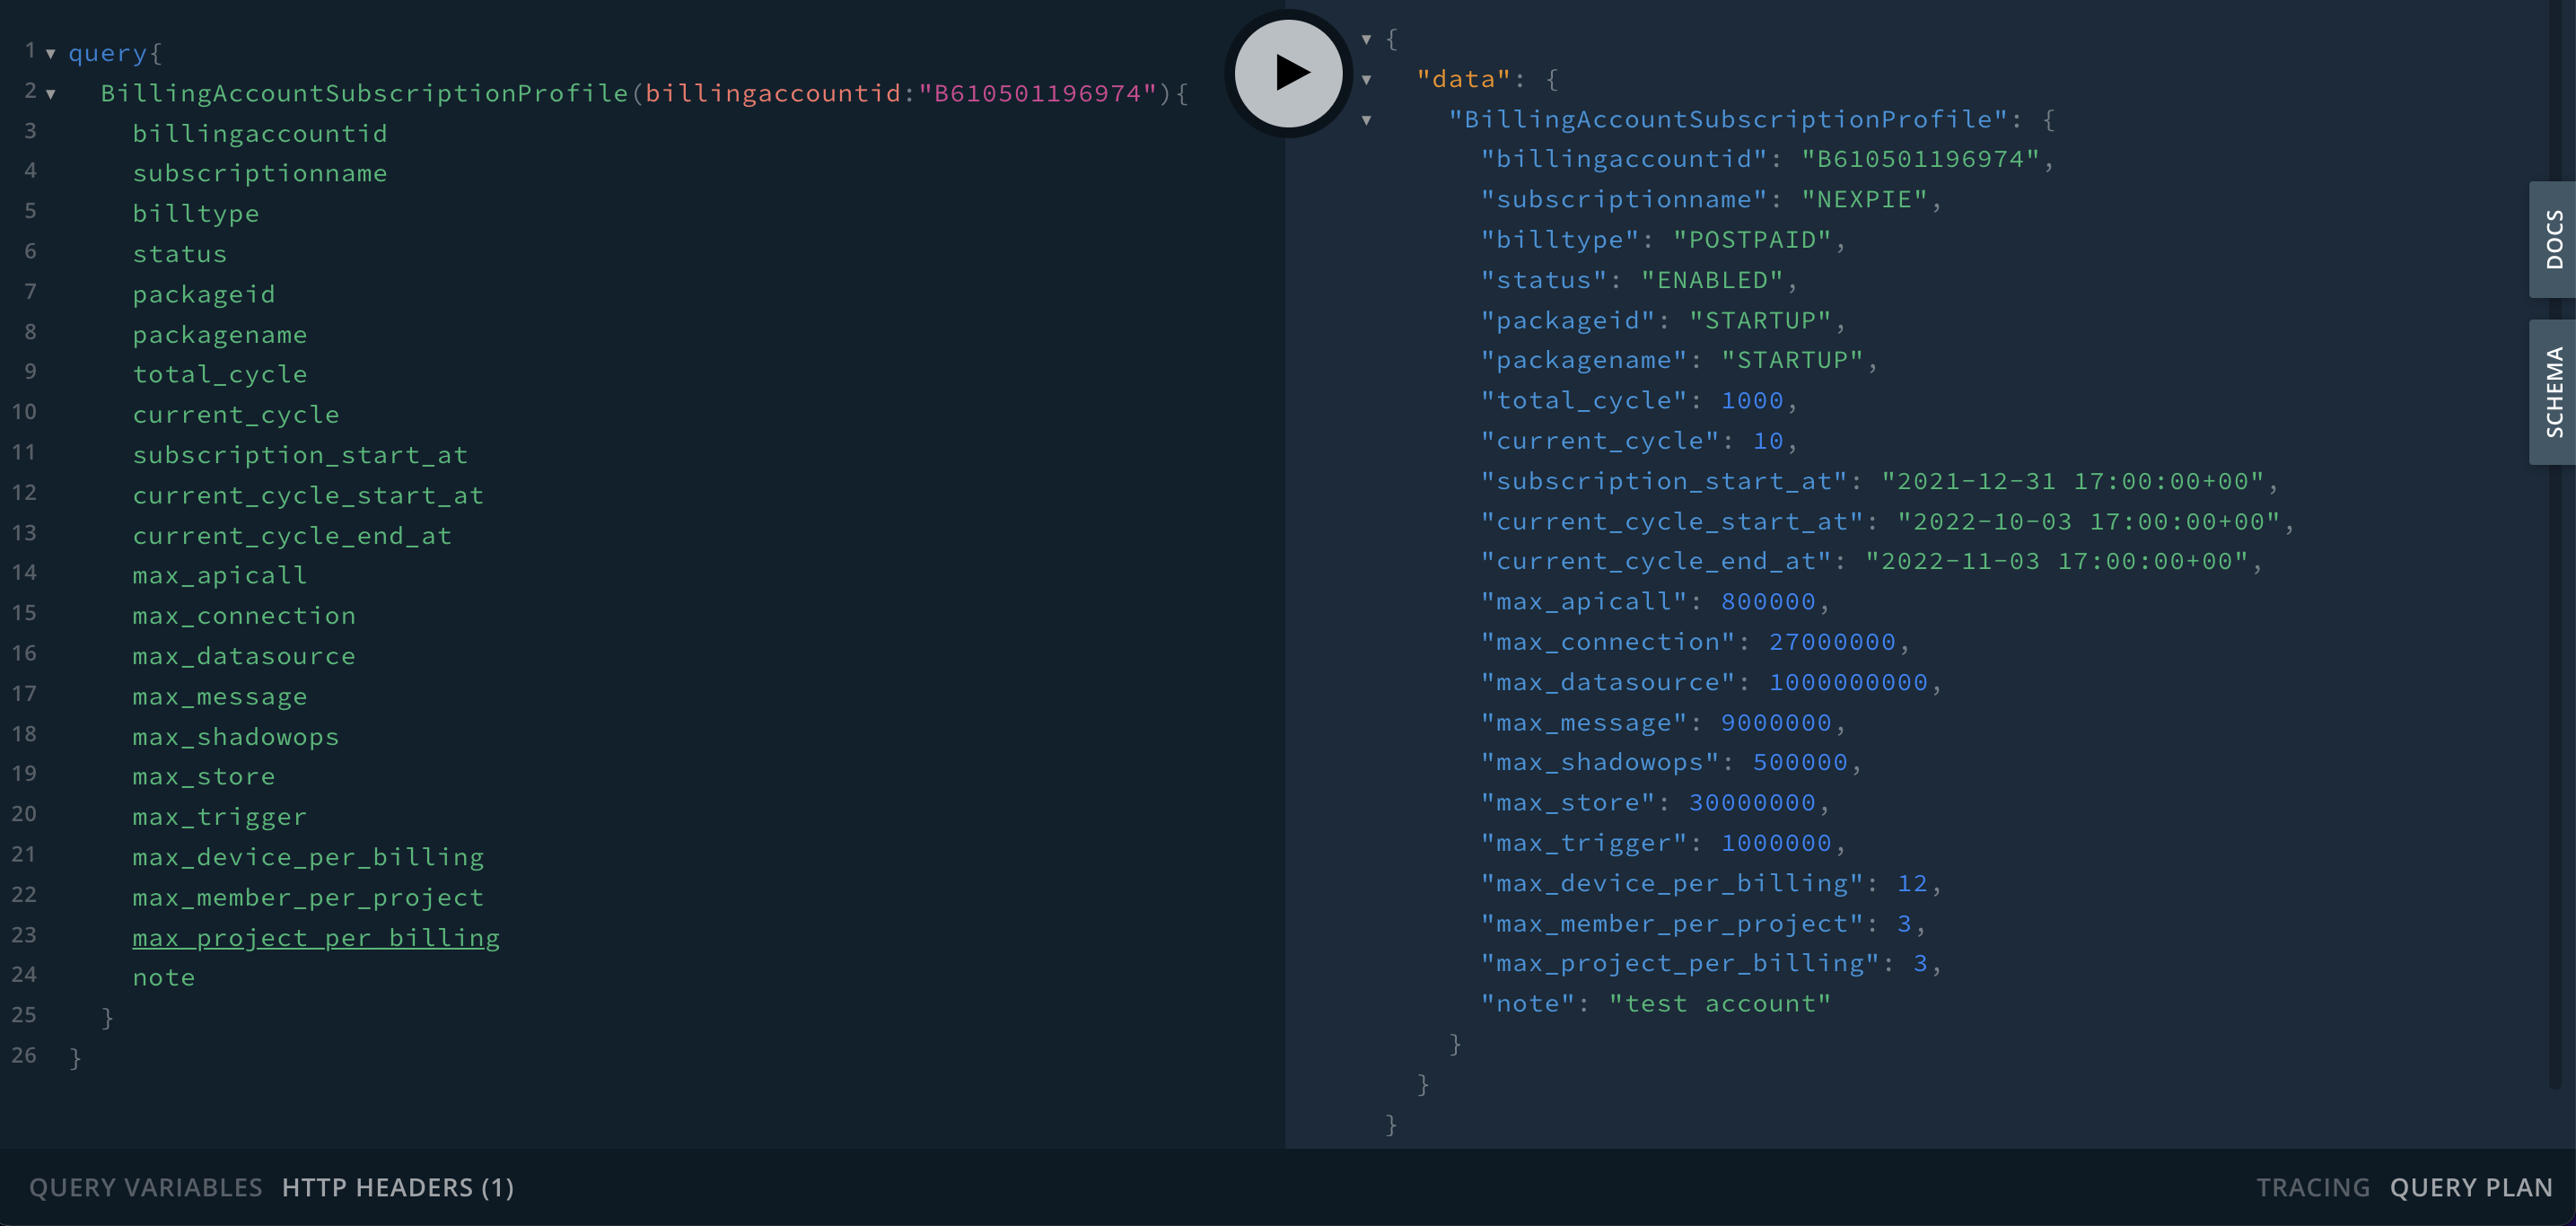This screenshot has width=2576, height=1226.
Task: Click the total_cycle field in the query
Action: tap(220, 374)
